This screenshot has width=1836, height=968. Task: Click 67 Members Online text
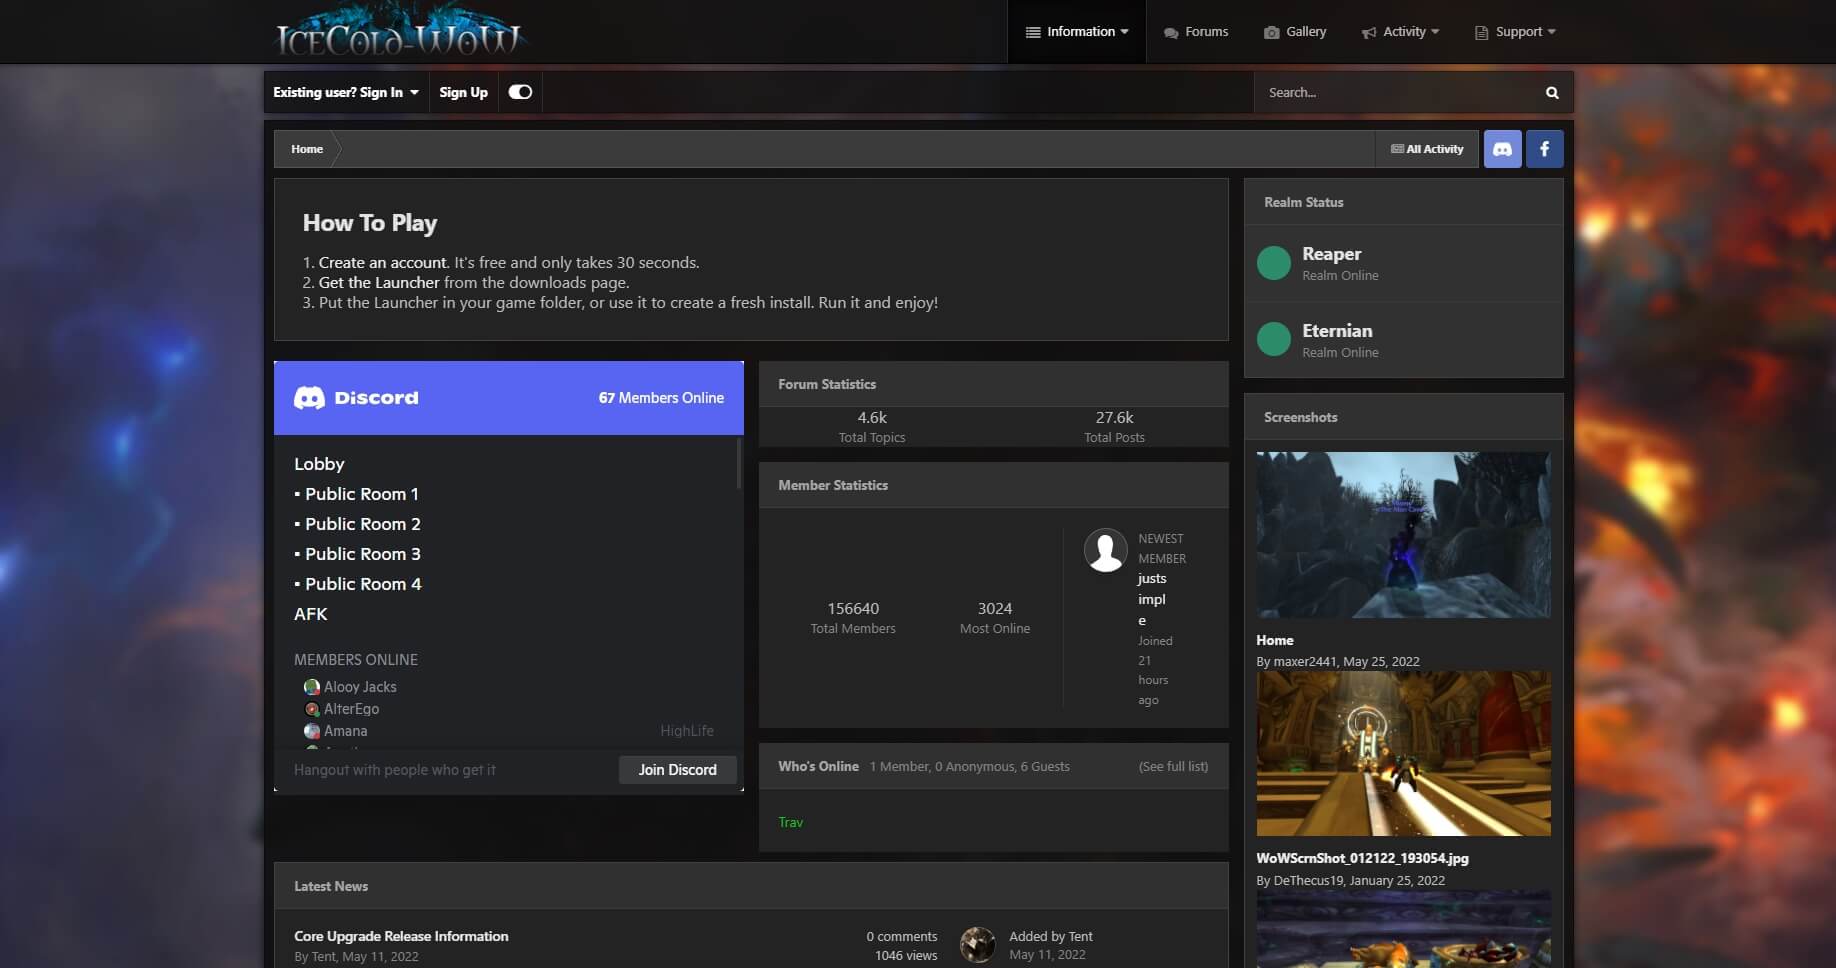click(x=661, y=398)
